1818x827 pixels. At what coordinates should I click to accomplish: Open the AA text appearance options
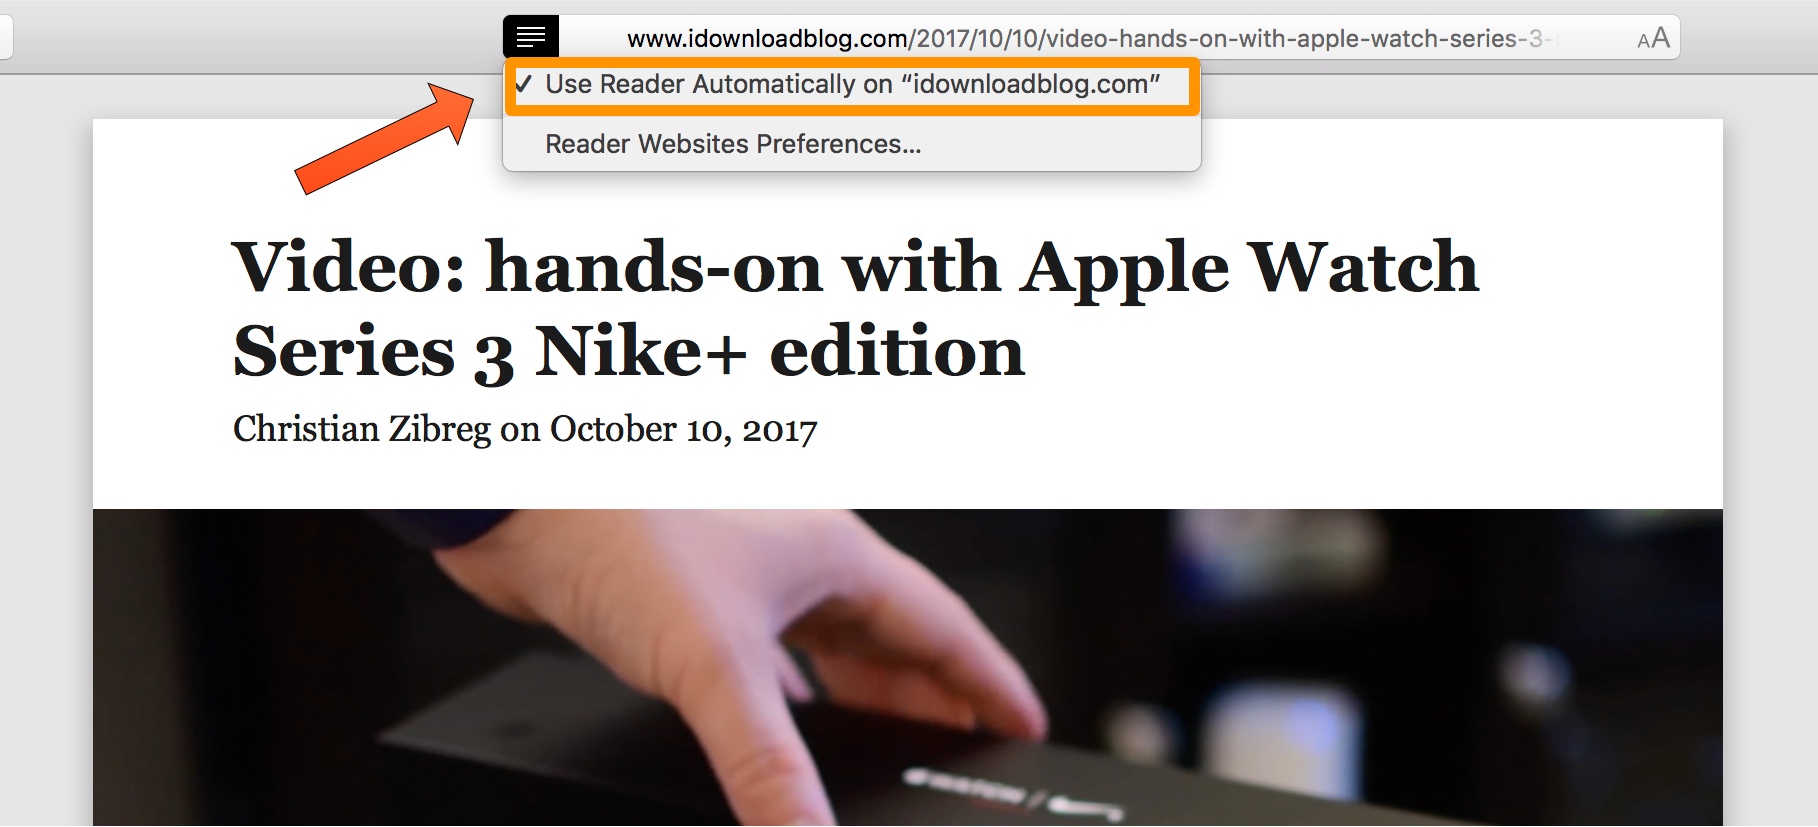[1653, 38]
